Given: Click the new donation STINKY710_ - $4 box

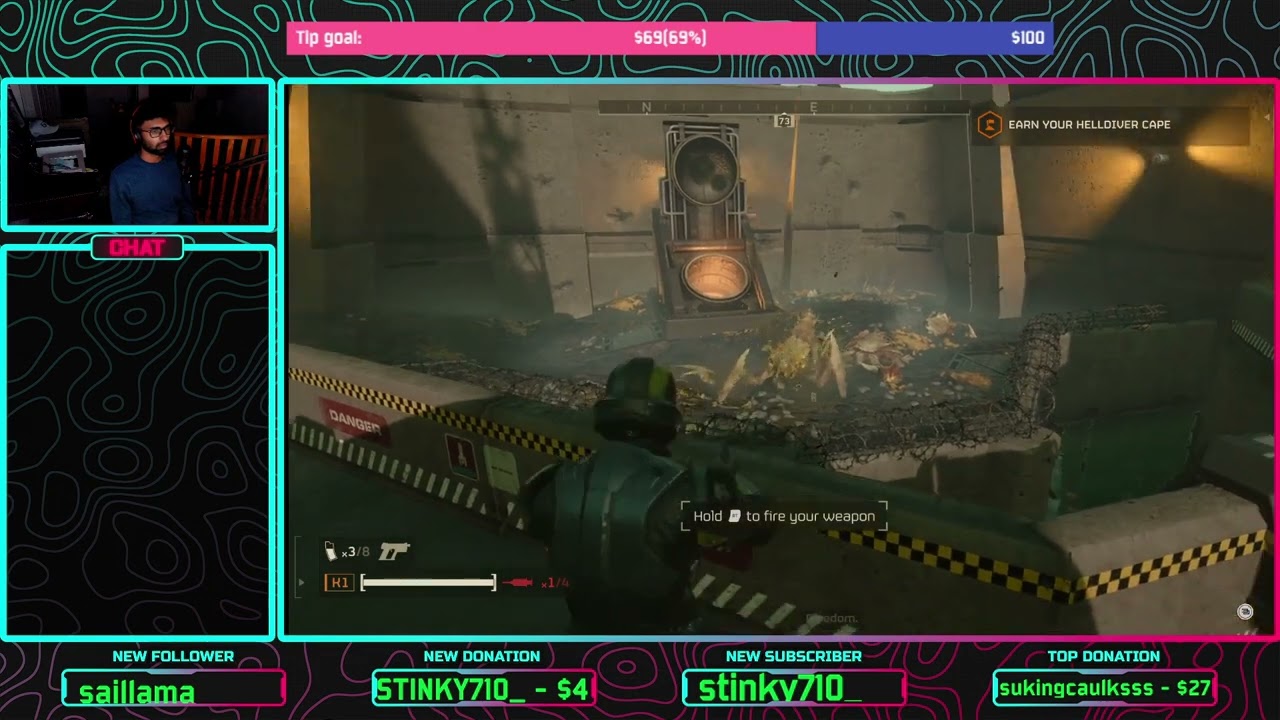Looking at the screenshot, I should click(484, 688).
